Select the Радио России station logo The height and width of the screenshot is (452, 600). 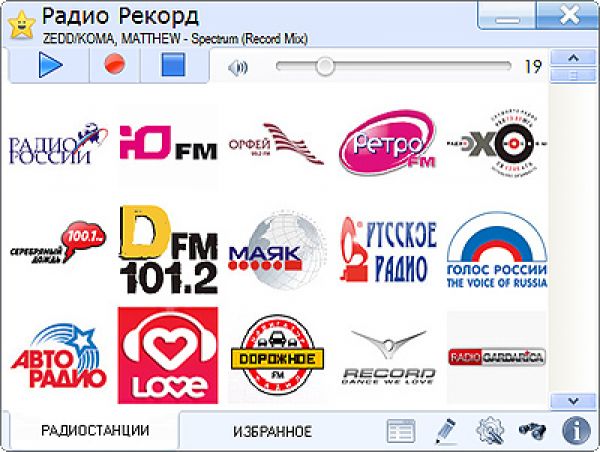tap(58, 146)
